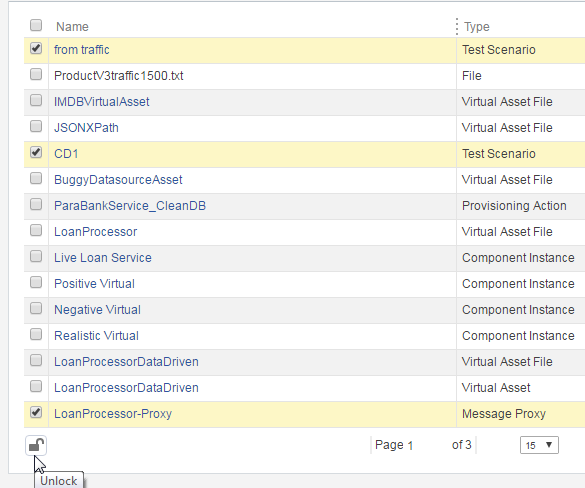The image size is (585, 488).
Task: Click the Unlock padlock icon
Action: tap(36, 445)
